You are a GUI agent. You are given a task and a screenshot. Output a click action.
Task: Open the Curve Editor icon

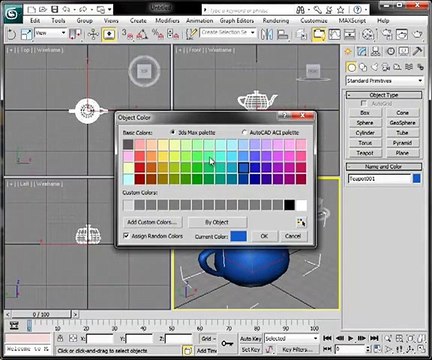click(x=334, y=34)
